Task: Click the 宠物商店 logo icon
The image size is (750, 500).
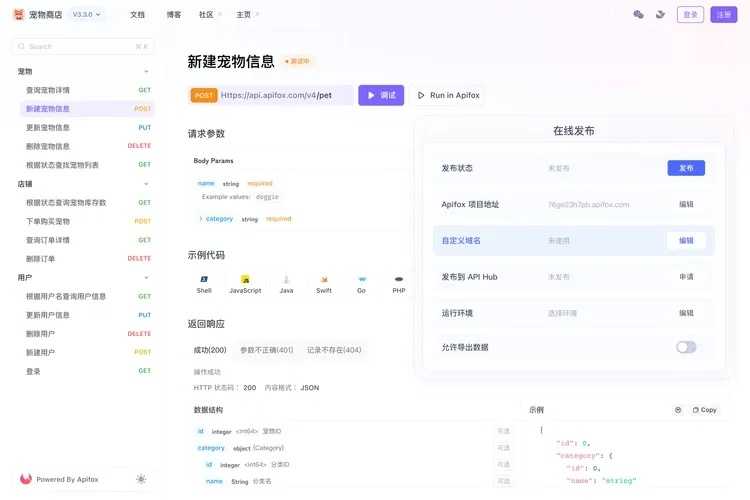Action: tap(19, 14)
